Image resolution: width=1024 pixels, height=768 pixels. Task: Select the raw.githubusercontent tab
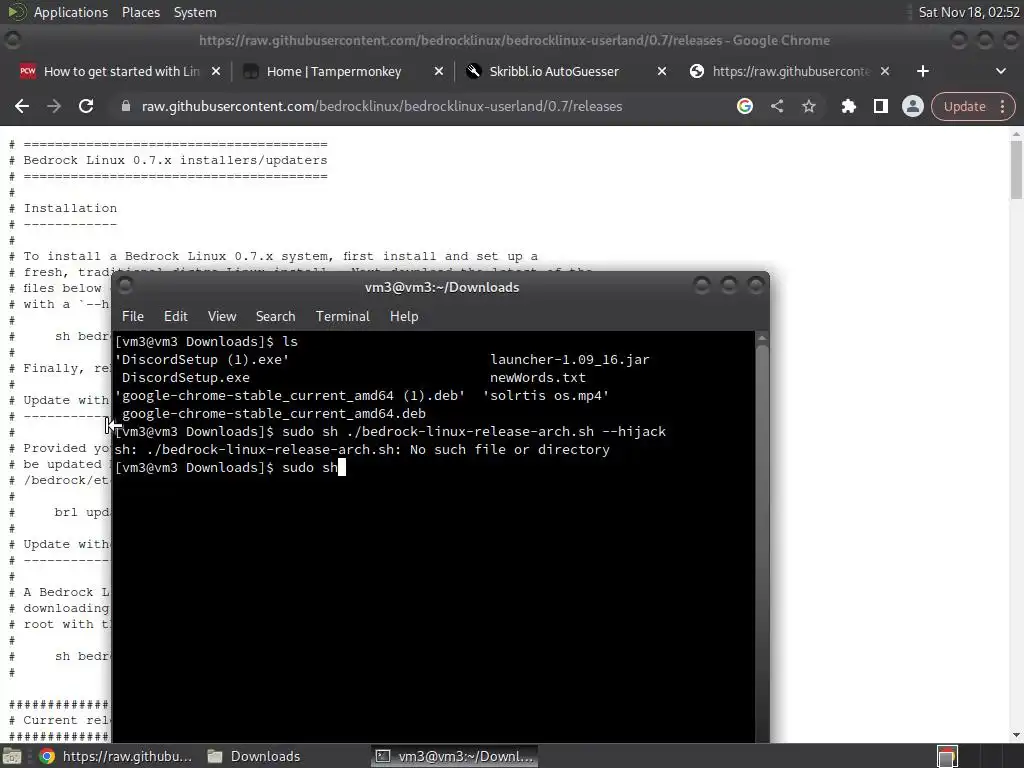790,71
